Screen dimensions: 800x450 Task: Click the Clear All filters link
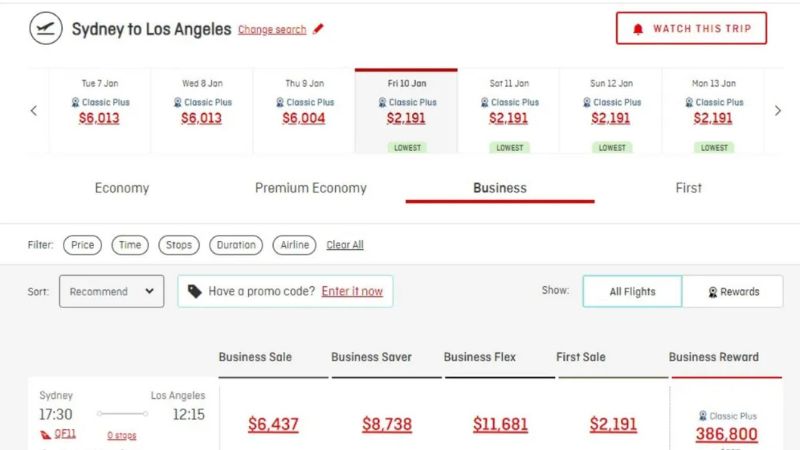[345, 245]
